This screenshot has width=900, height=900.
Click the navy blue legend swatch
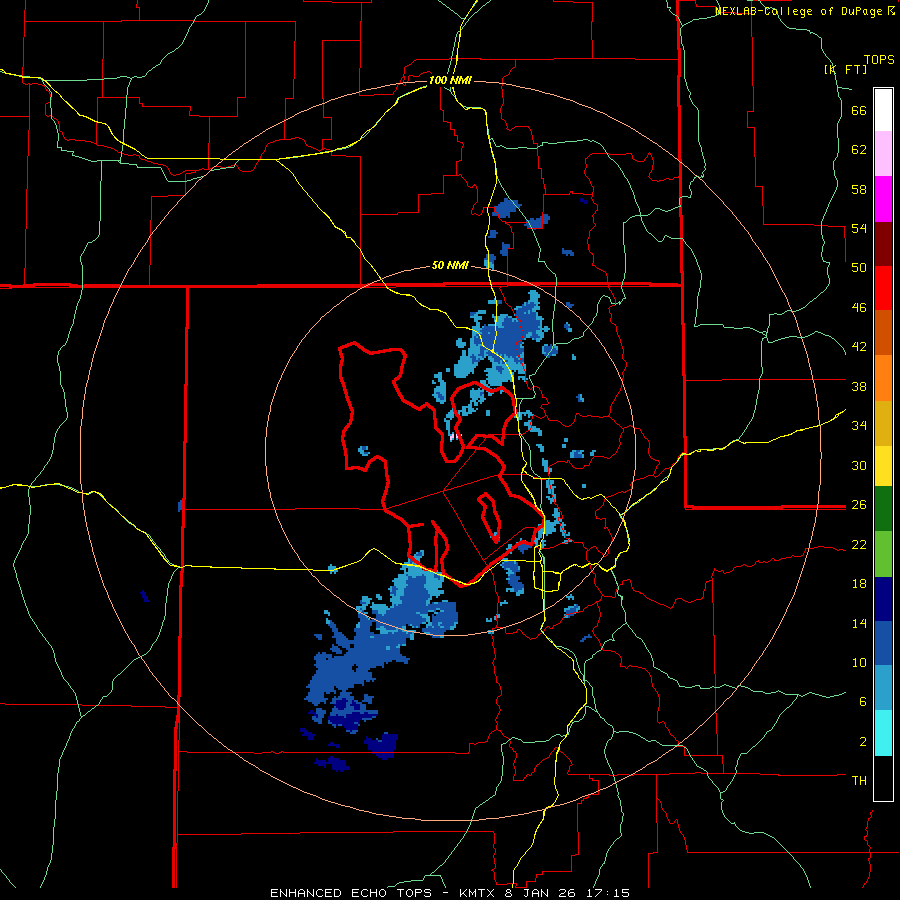(883, 599)
